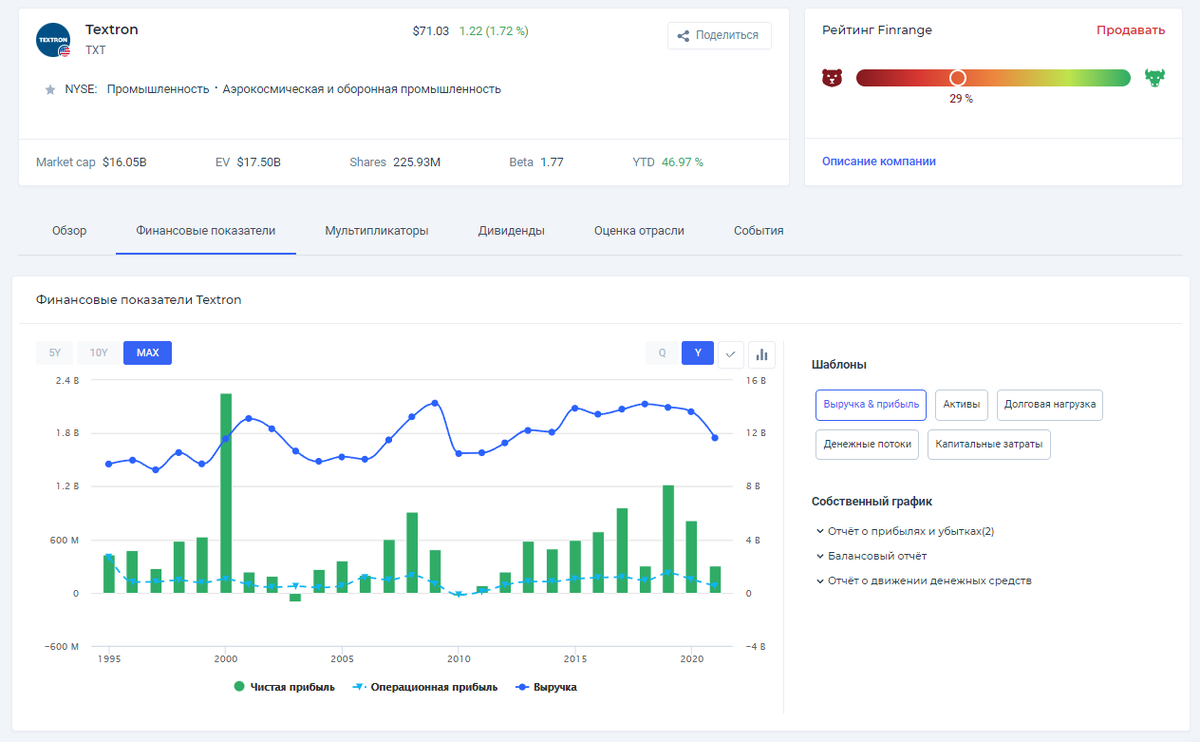Apply the Долговая нагрузка template
This screenshot has width=1200, height=742.
tap(1050, 405)
